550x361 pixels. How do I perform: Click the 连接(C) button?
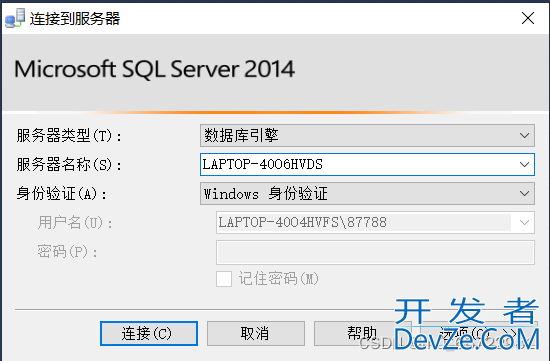click(149, 333)
